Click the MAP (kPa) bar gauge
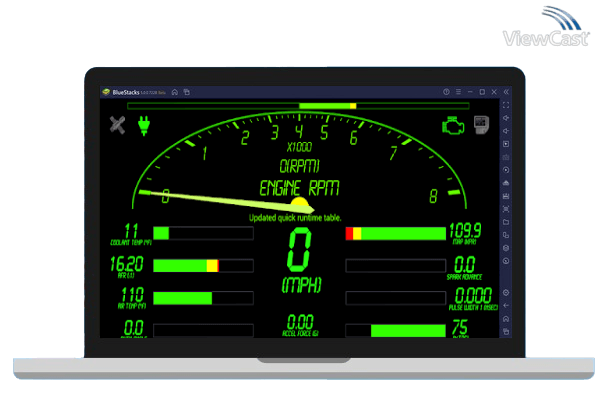The image size is (602, 414). [395, 234]
